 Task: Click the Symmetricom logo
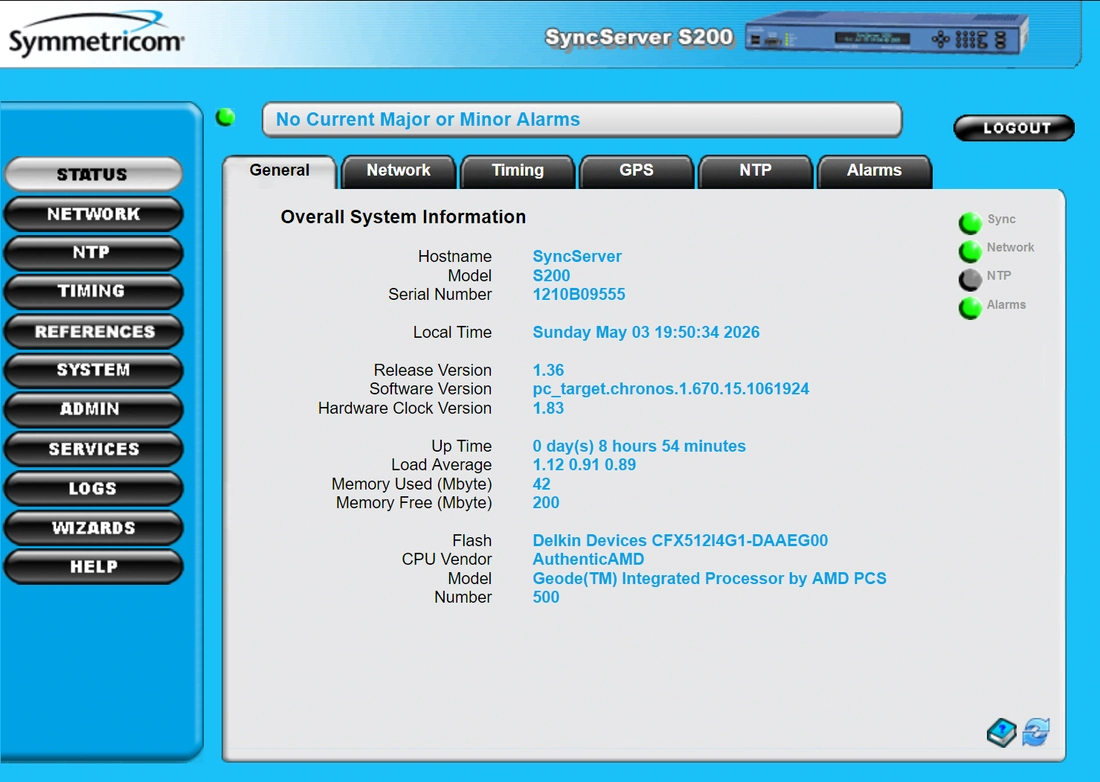pos(96,35)
